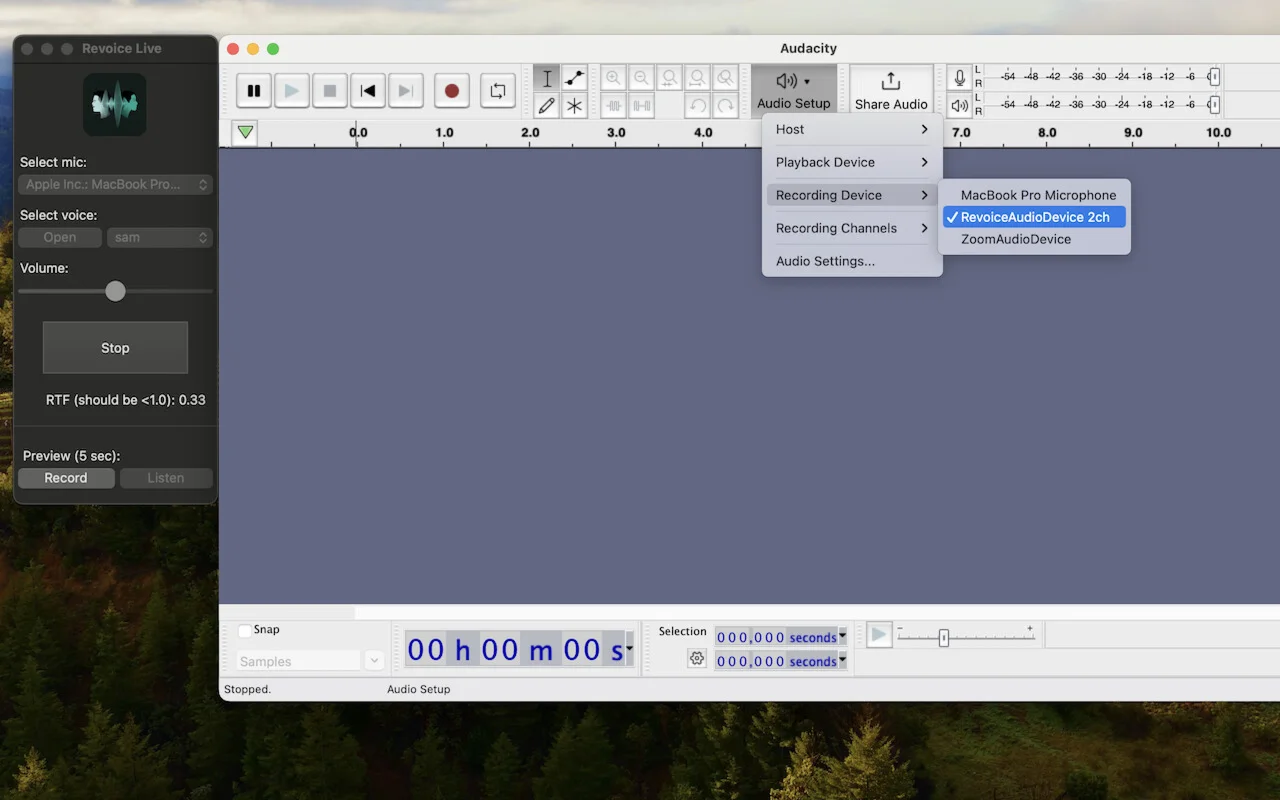Open Audio Settings... menu entry

(x=825, y=261)
